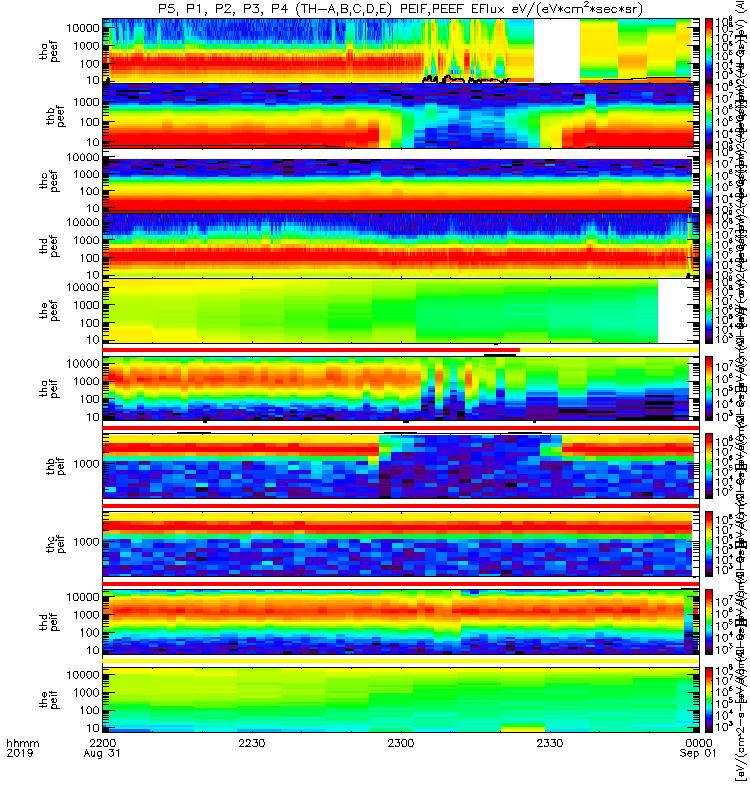The image size is (750, 800).
Task: Click the yellow strip above 'the peif' panel
Action: 401,661
